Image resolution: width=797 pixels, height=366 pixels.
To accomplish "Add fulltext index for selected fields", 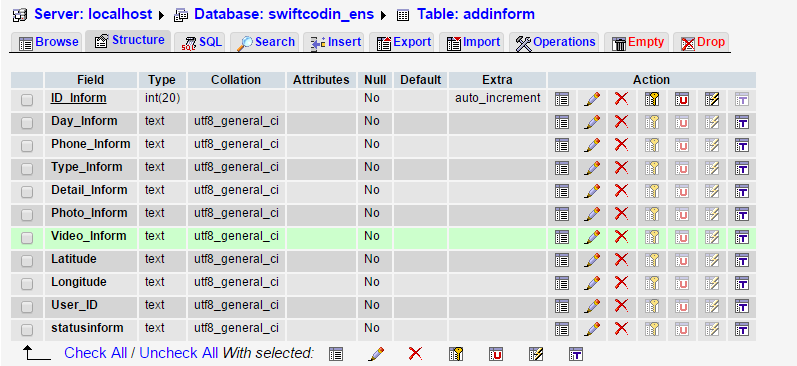I will pos(576,353).
